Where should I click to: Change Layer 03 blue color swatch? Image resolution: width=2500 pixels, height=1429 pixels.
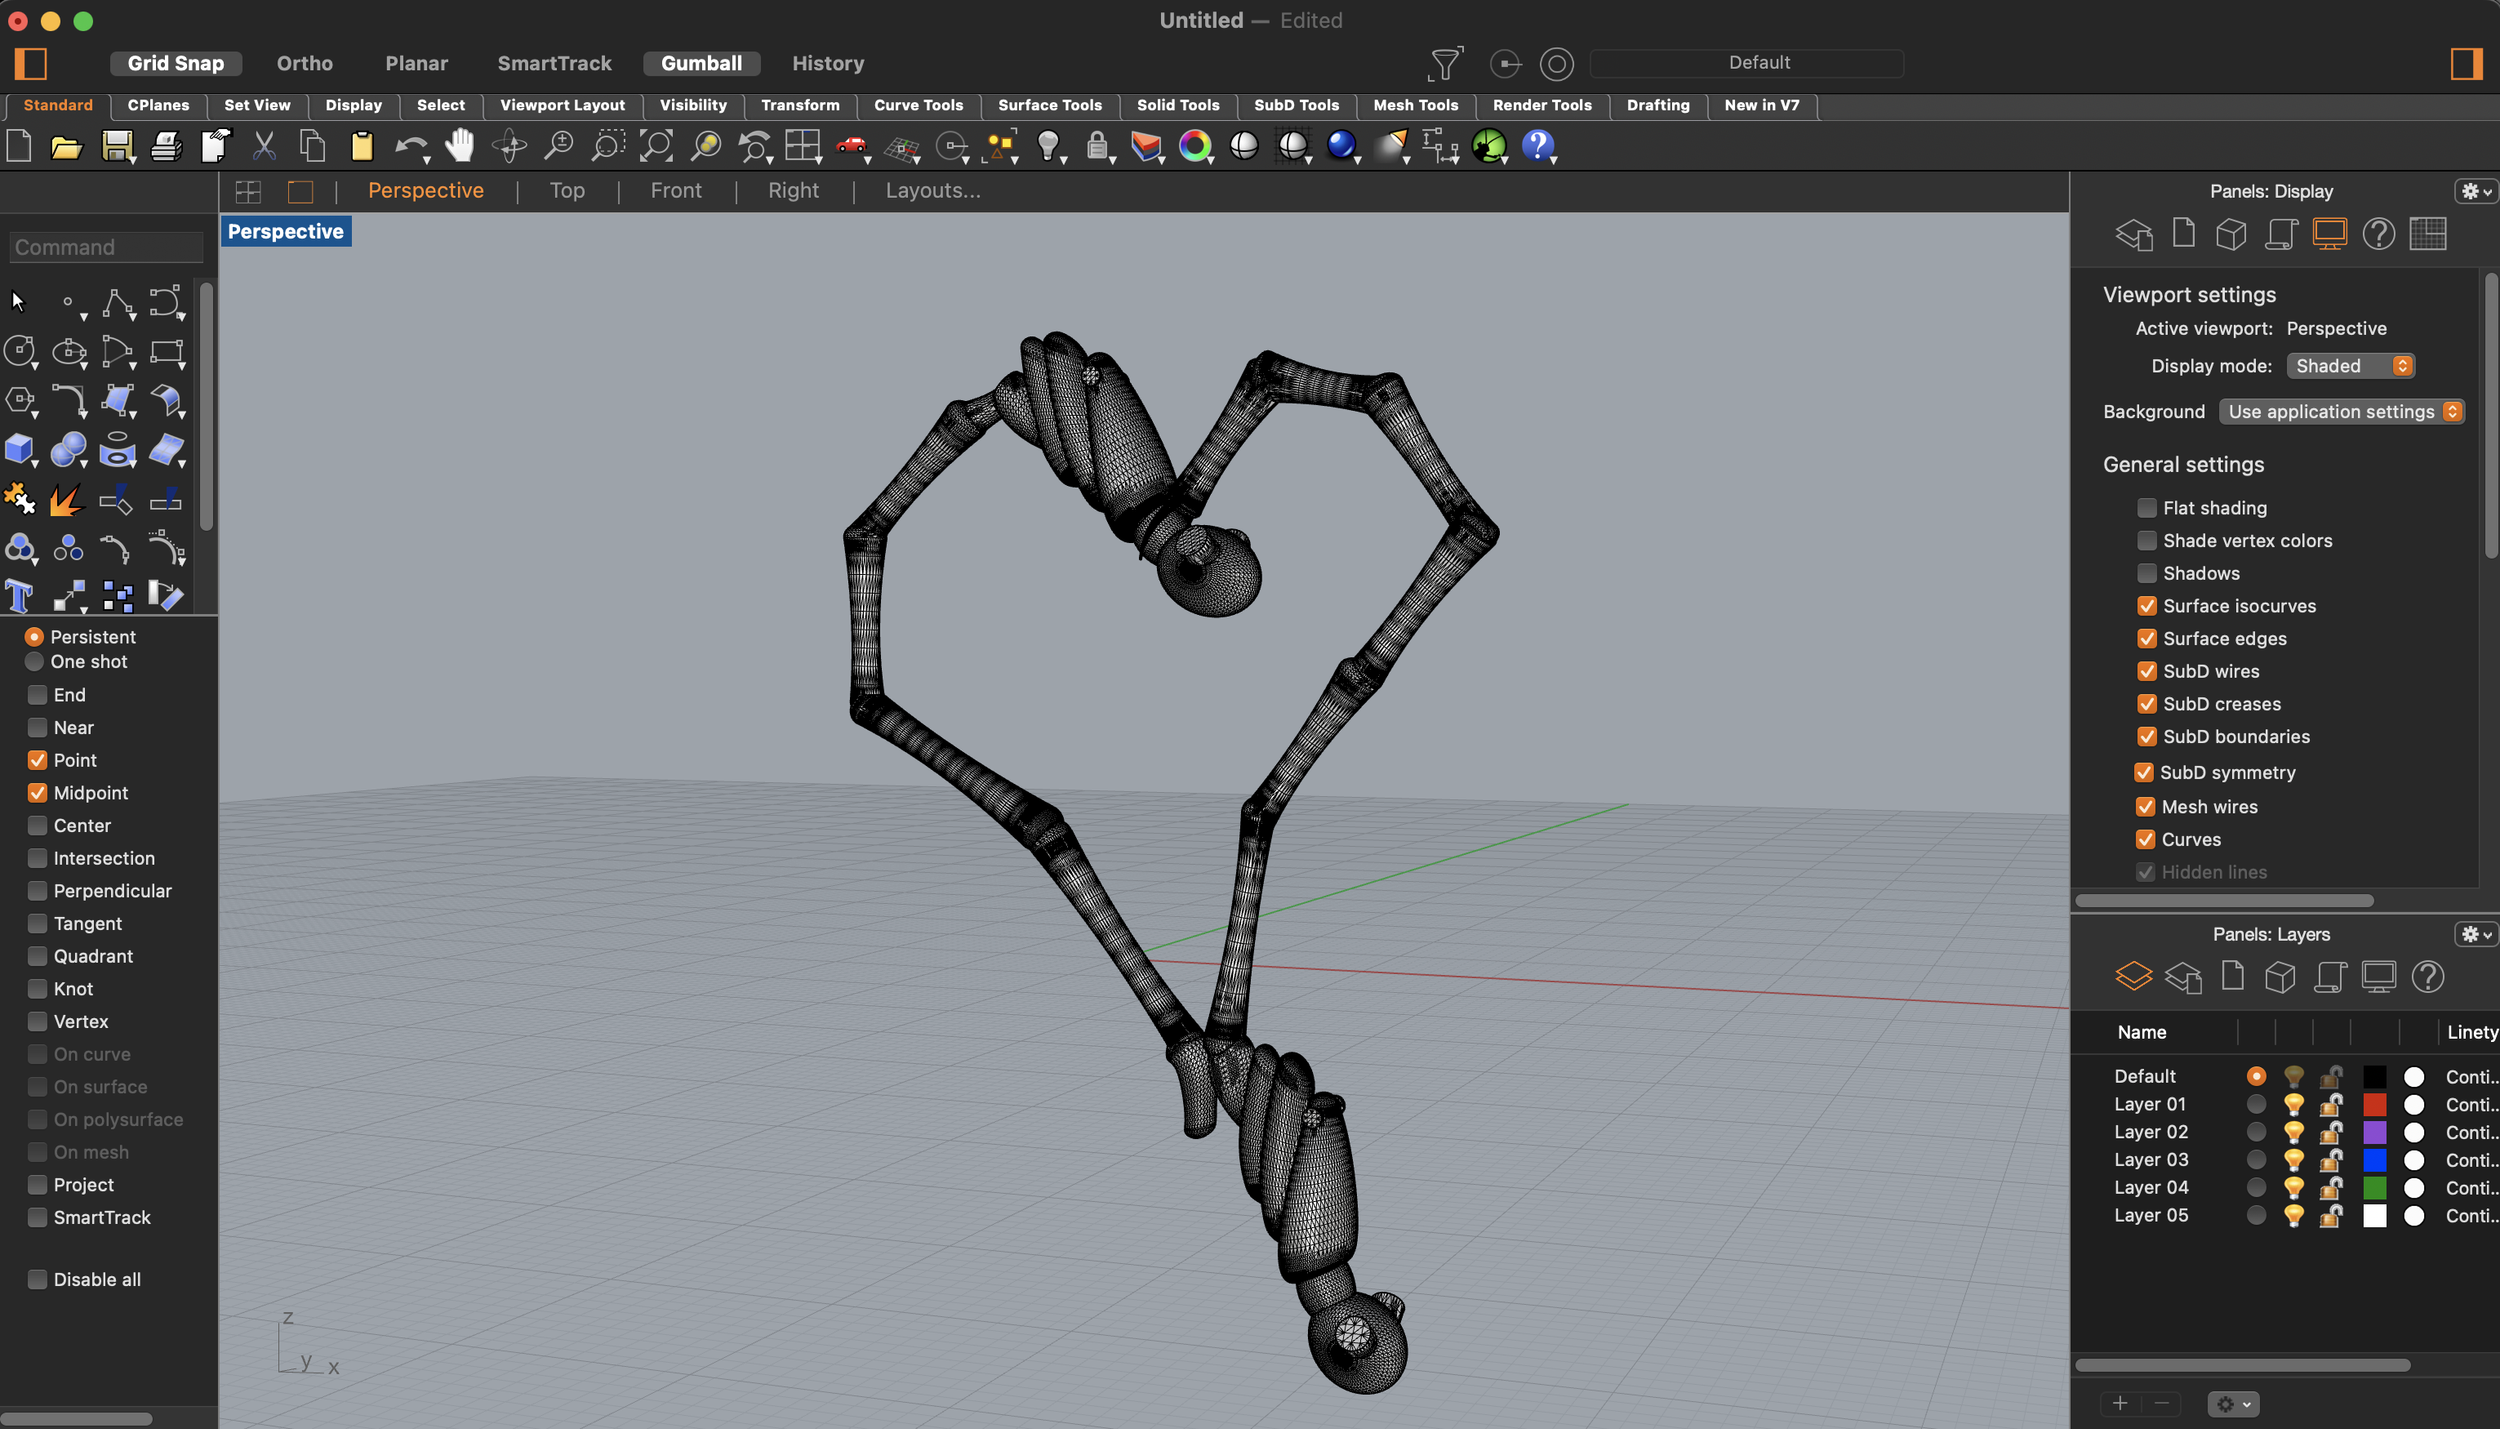(2374, 1160)
